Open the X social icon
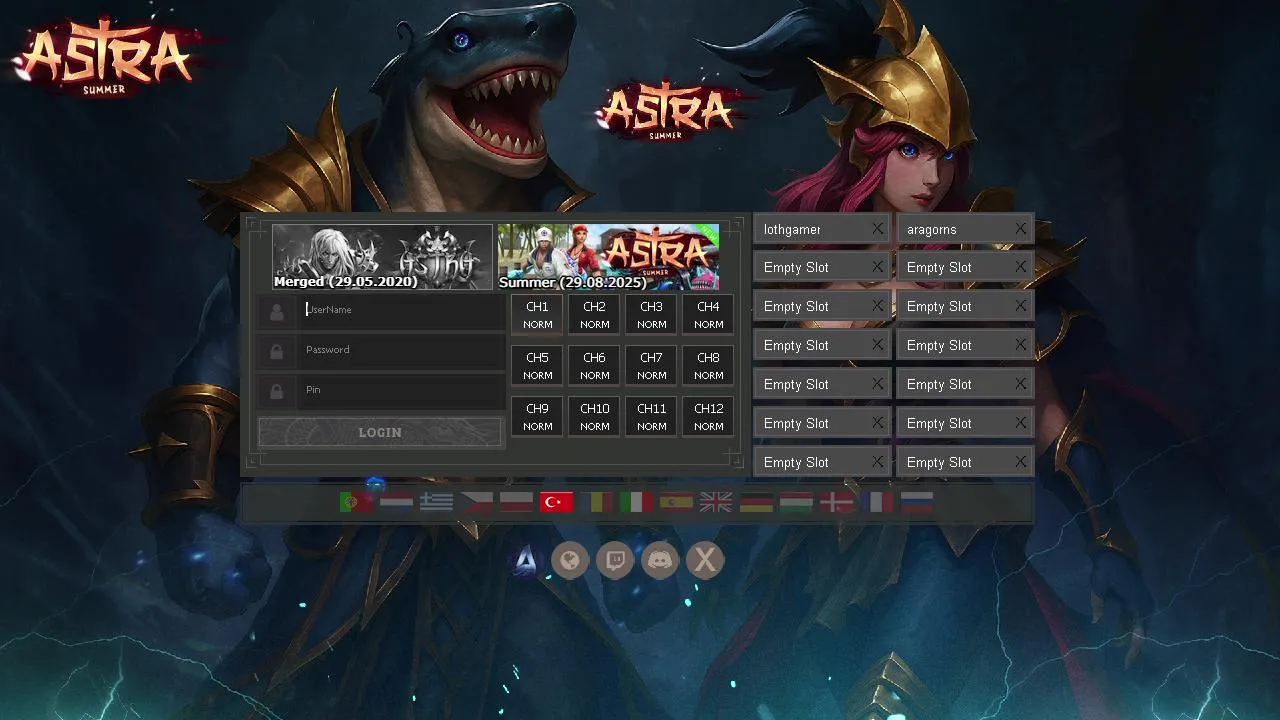This screenshot has height=720, width=1280. tap(705, 561)
